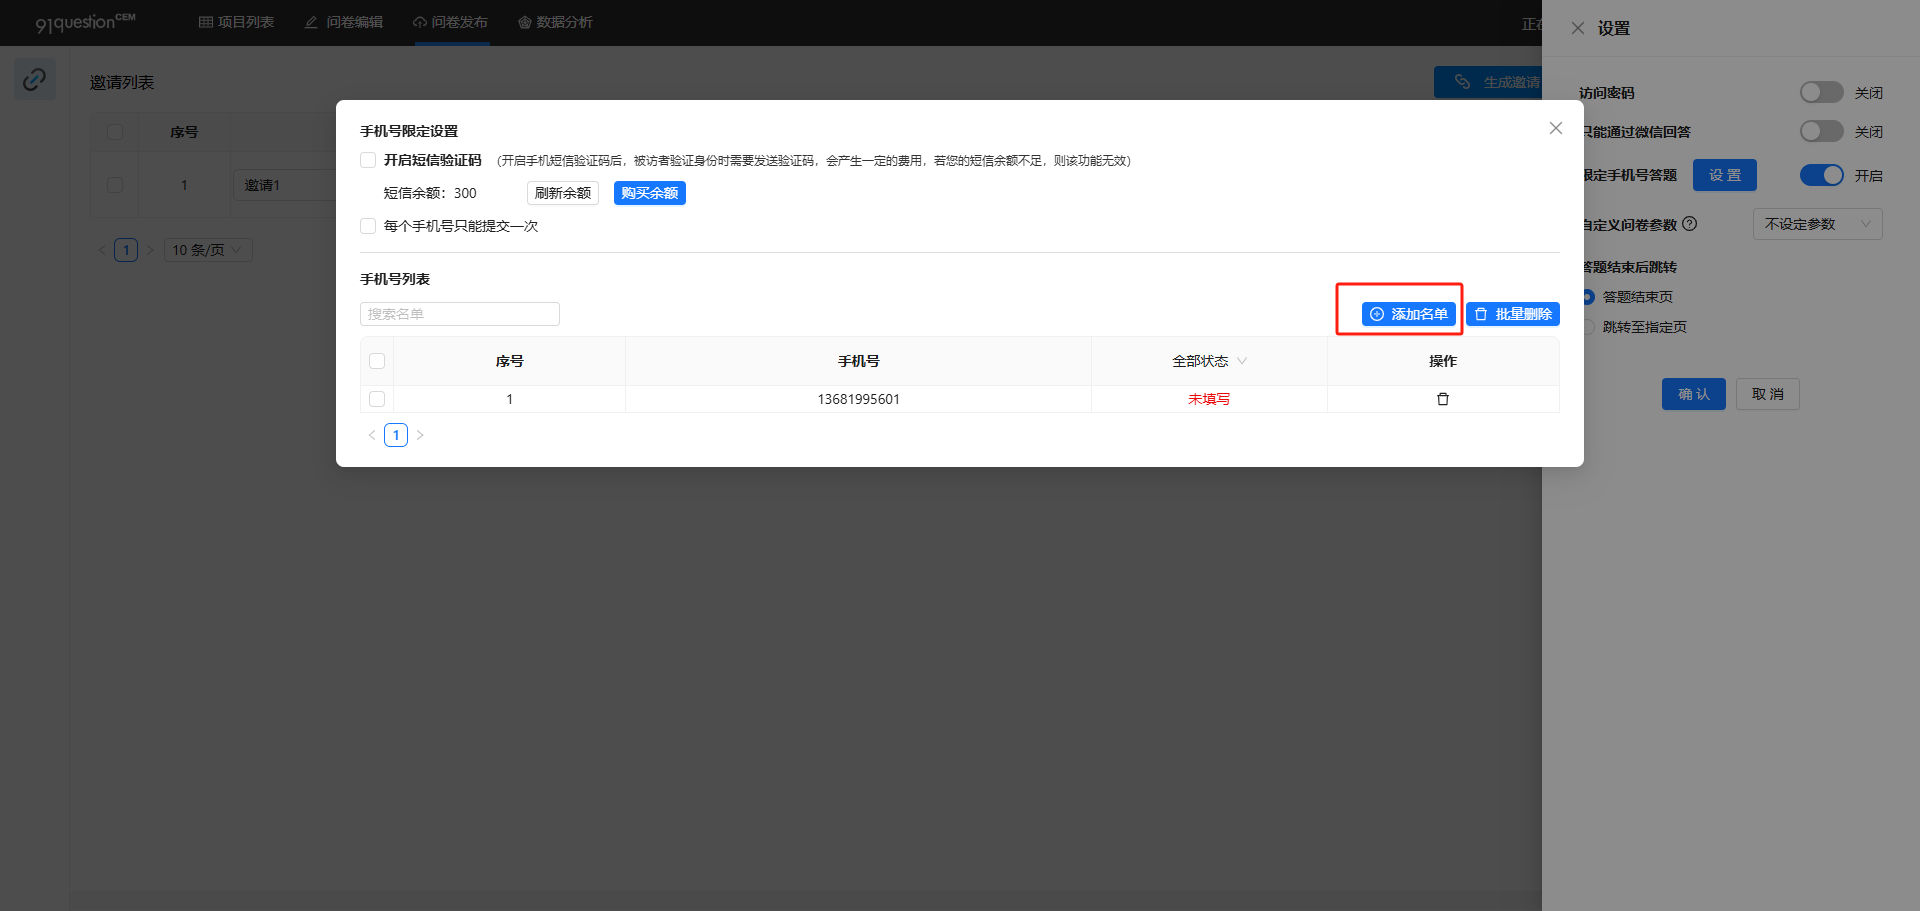Click the 生成邀请 generate invitation button
The height and width of the screenshot is (911, 1920).
click(x=1488, y=82)
